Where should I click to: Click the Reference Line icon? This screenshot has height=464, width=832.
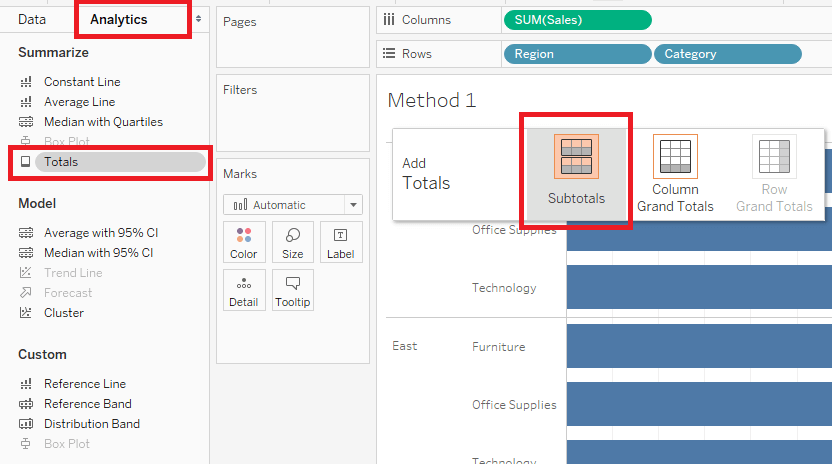[x=26, y=384]
